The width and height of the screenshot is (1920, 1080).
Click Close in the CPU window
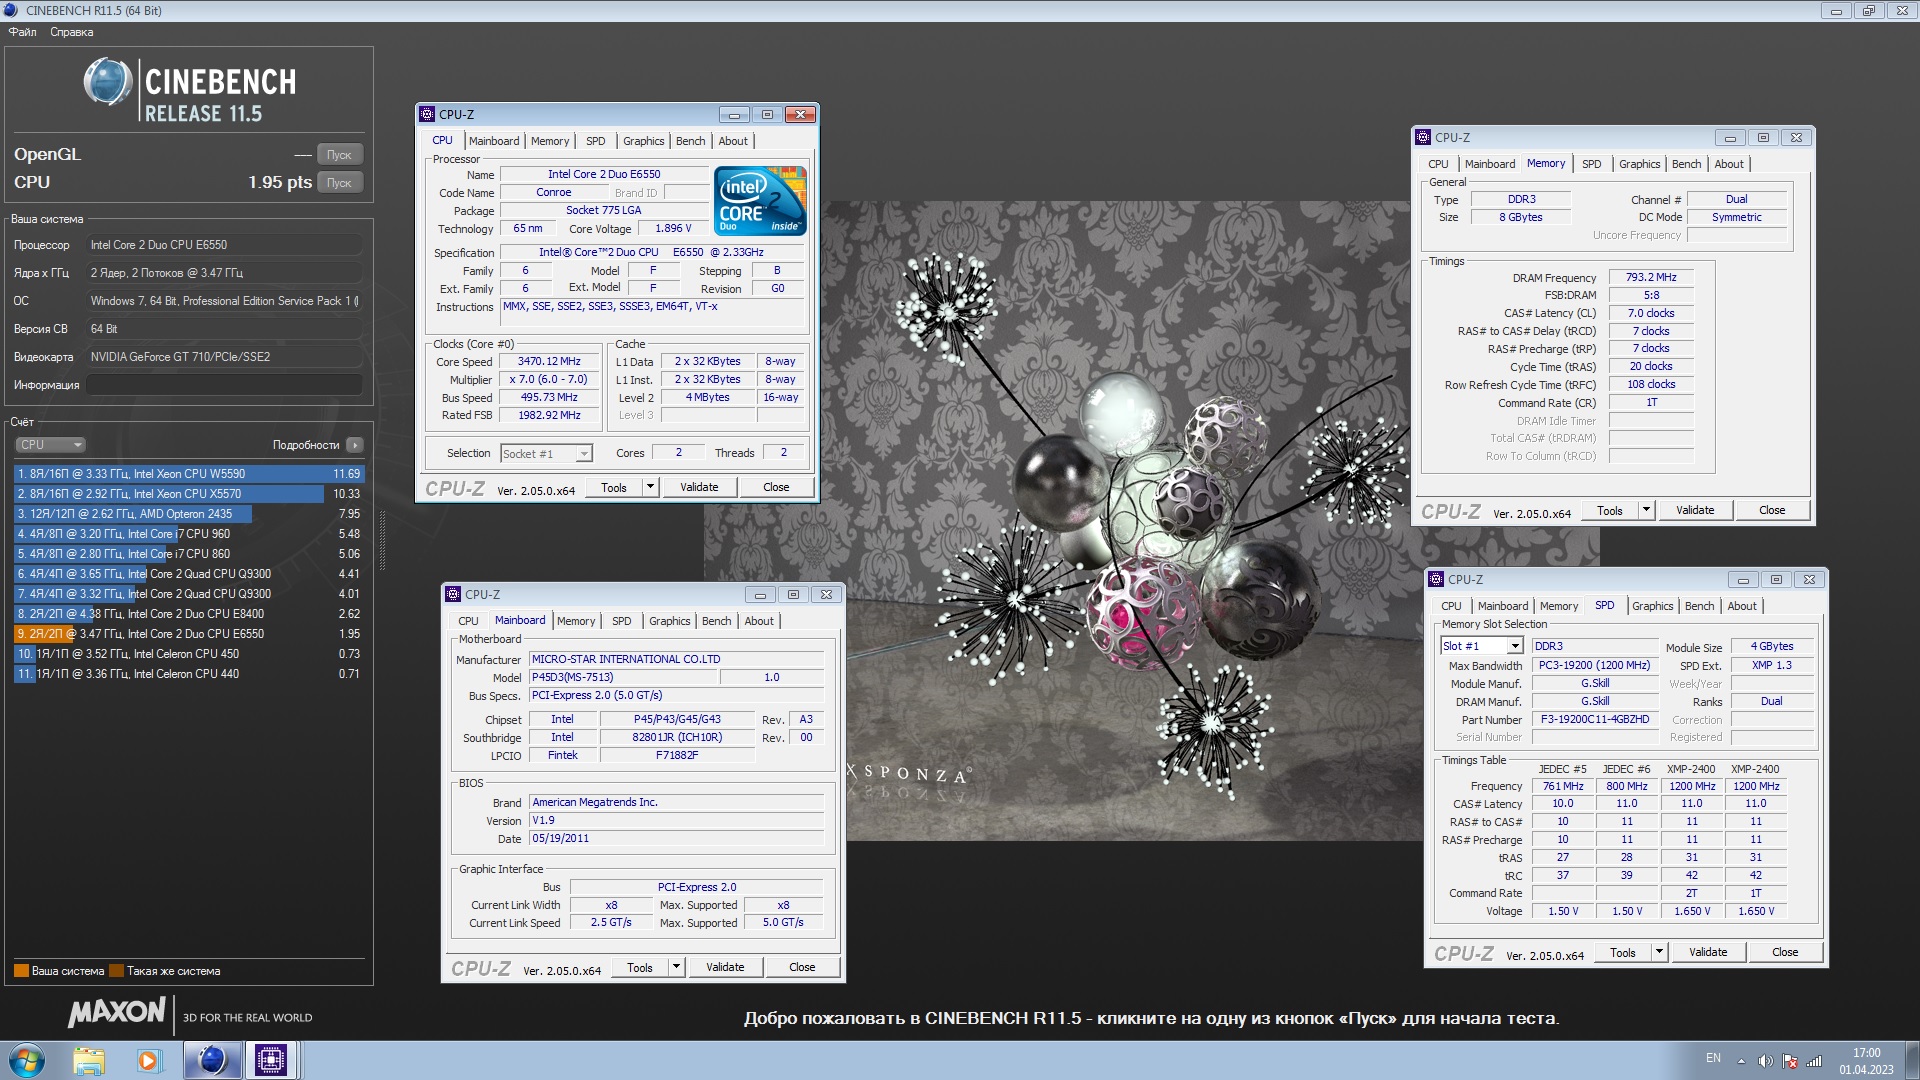[776, 487]
